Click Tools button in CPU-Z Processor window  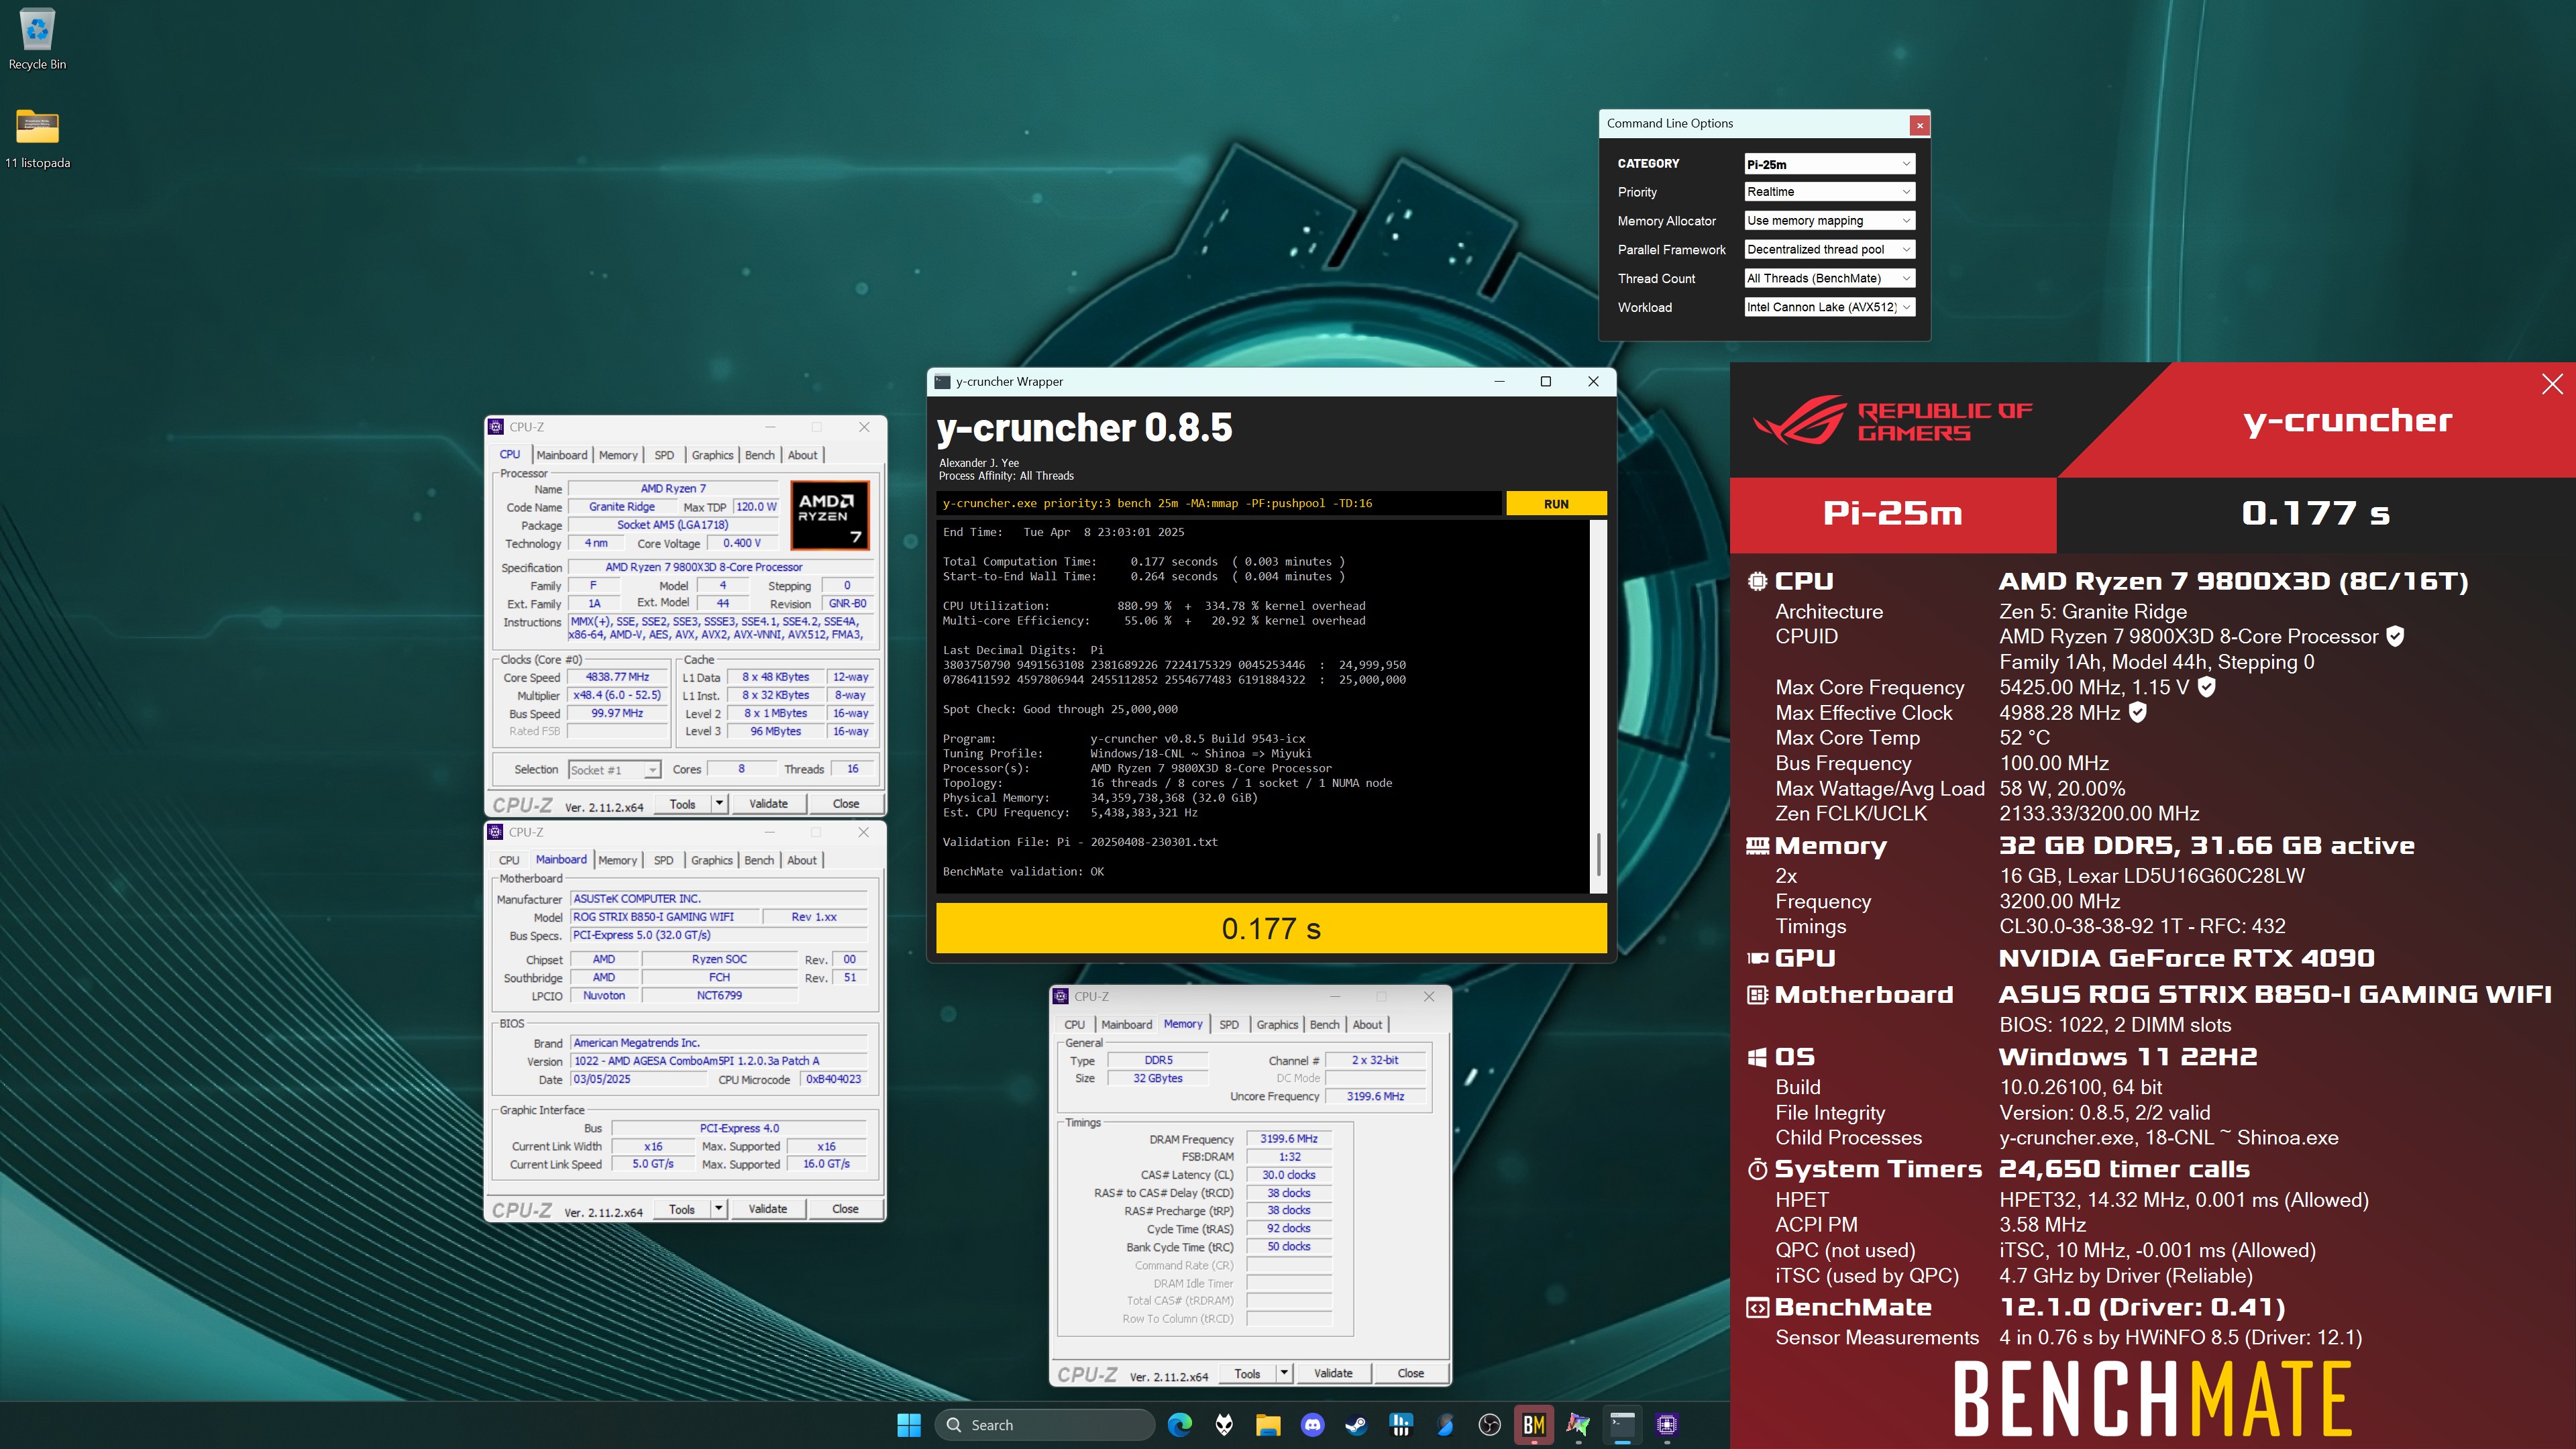(x=682, y=804)
